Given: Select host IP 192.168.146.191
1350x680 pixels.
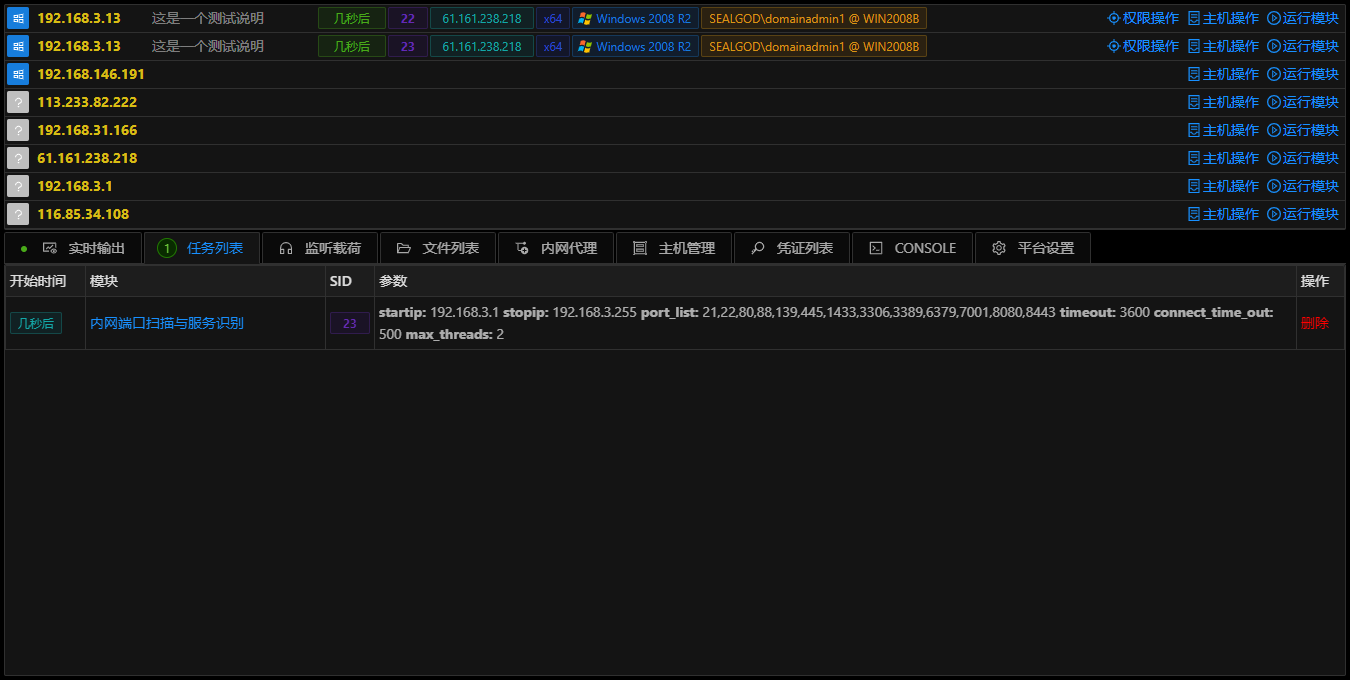Looking at the screenshot, I should point(91,74).
